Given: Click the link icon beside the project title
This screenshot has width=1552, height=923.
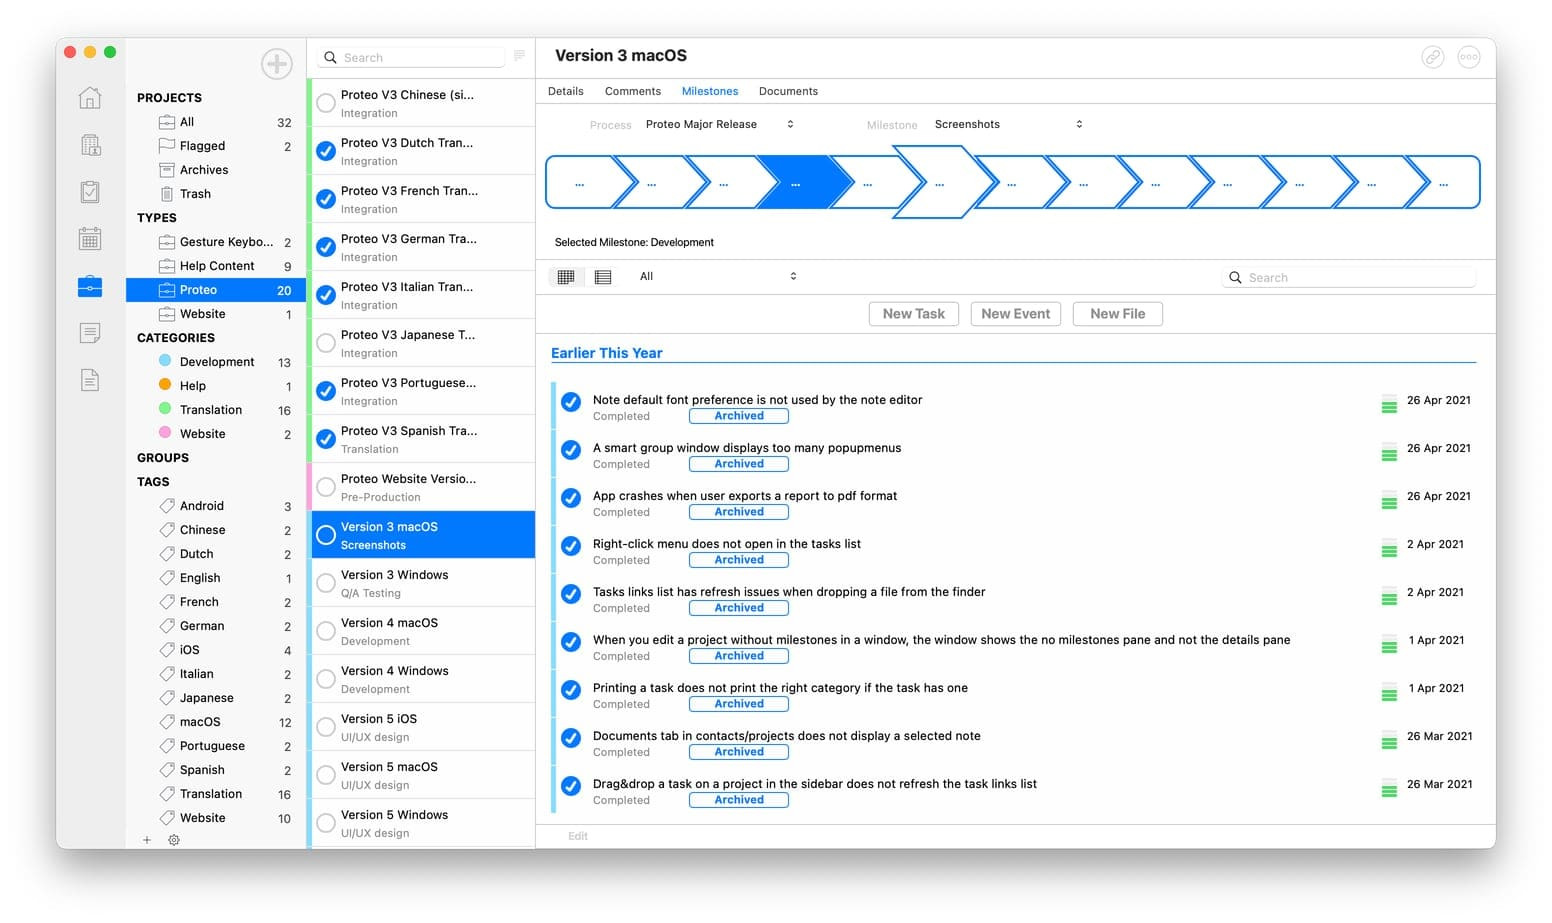Looking at the screenshot, I should (1433, 57).
